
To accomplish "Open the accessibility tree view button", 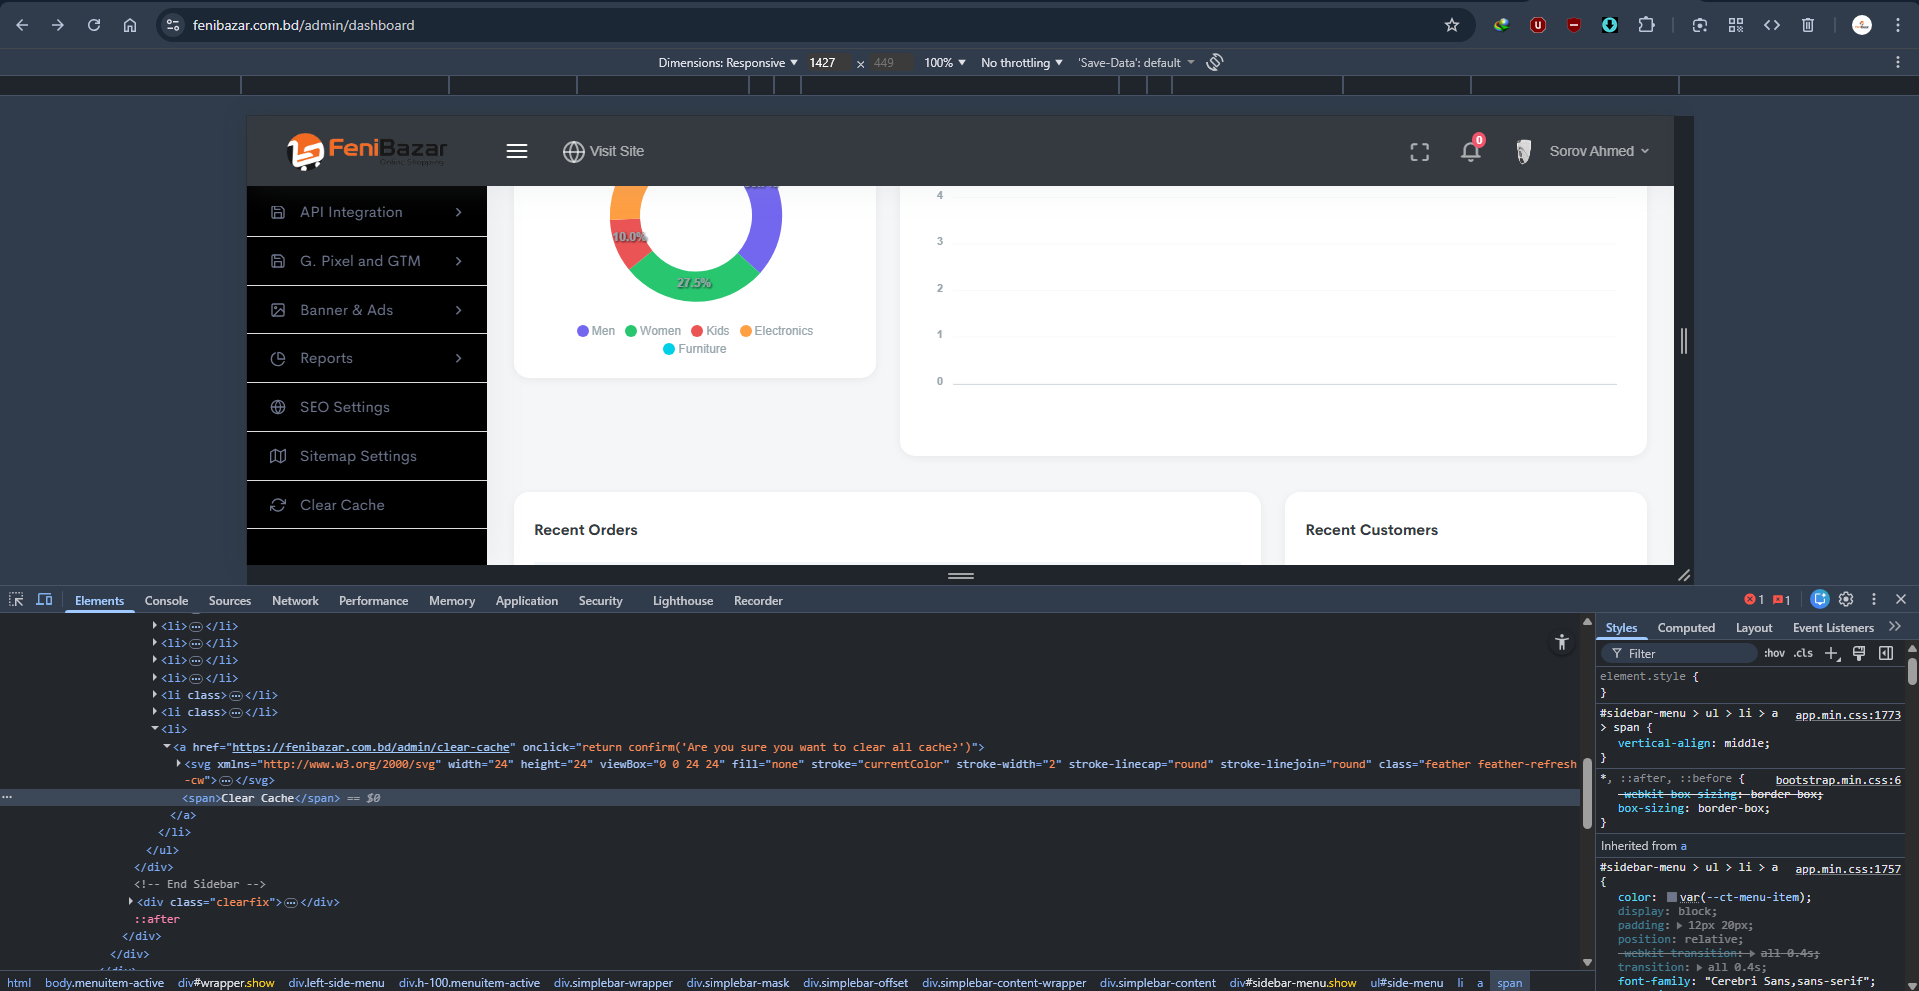I will 1562,643.
